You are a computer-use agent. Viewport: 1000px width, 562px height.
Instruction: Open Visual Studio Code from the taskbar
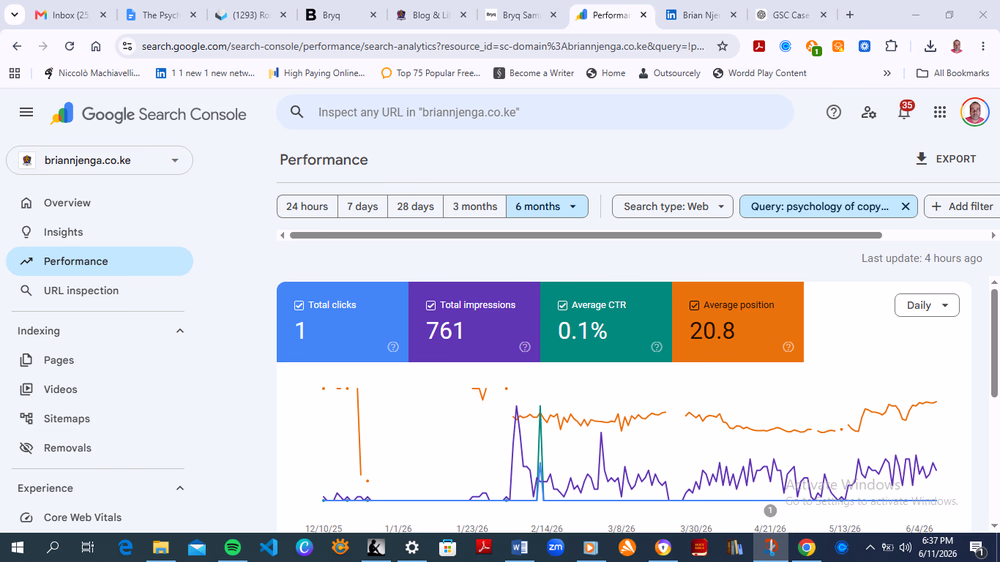coord(268,547)
